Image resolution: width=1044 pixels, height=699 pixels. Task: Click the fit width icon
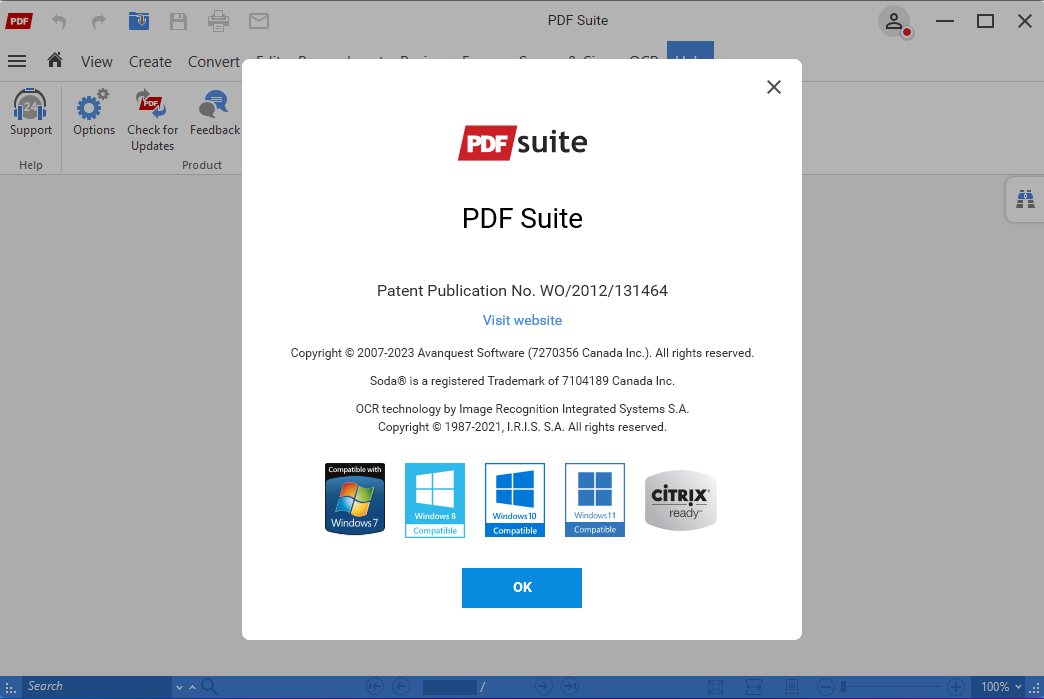(754, 686)
